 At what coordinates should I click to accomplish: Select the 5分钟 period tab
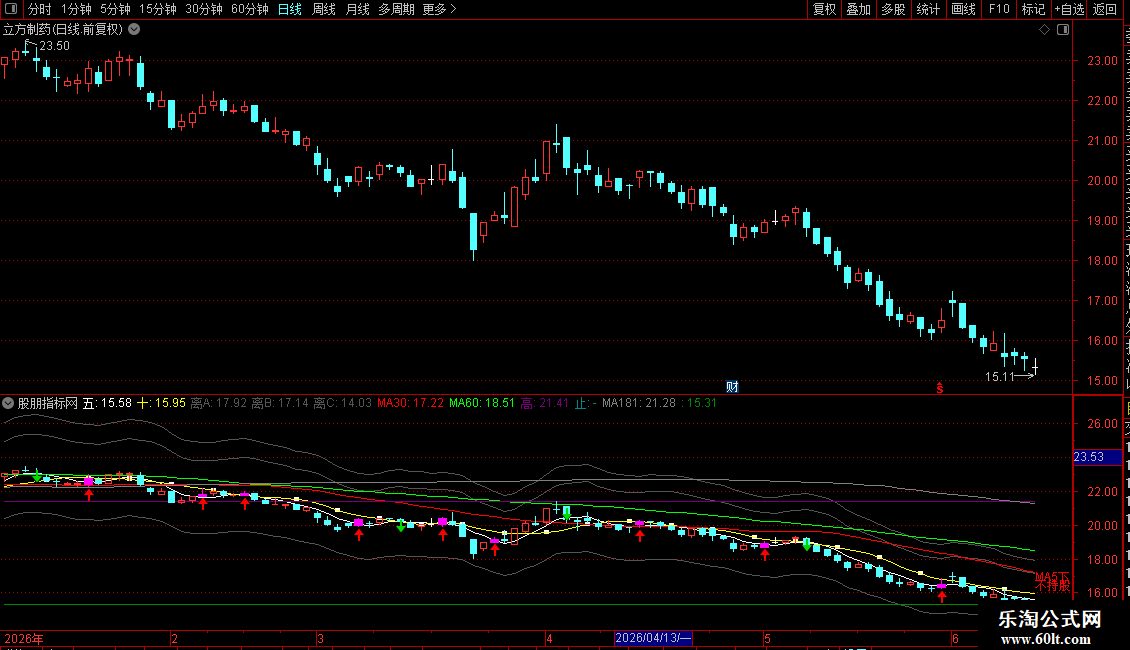pyautogui.click(x=115, y=9)
